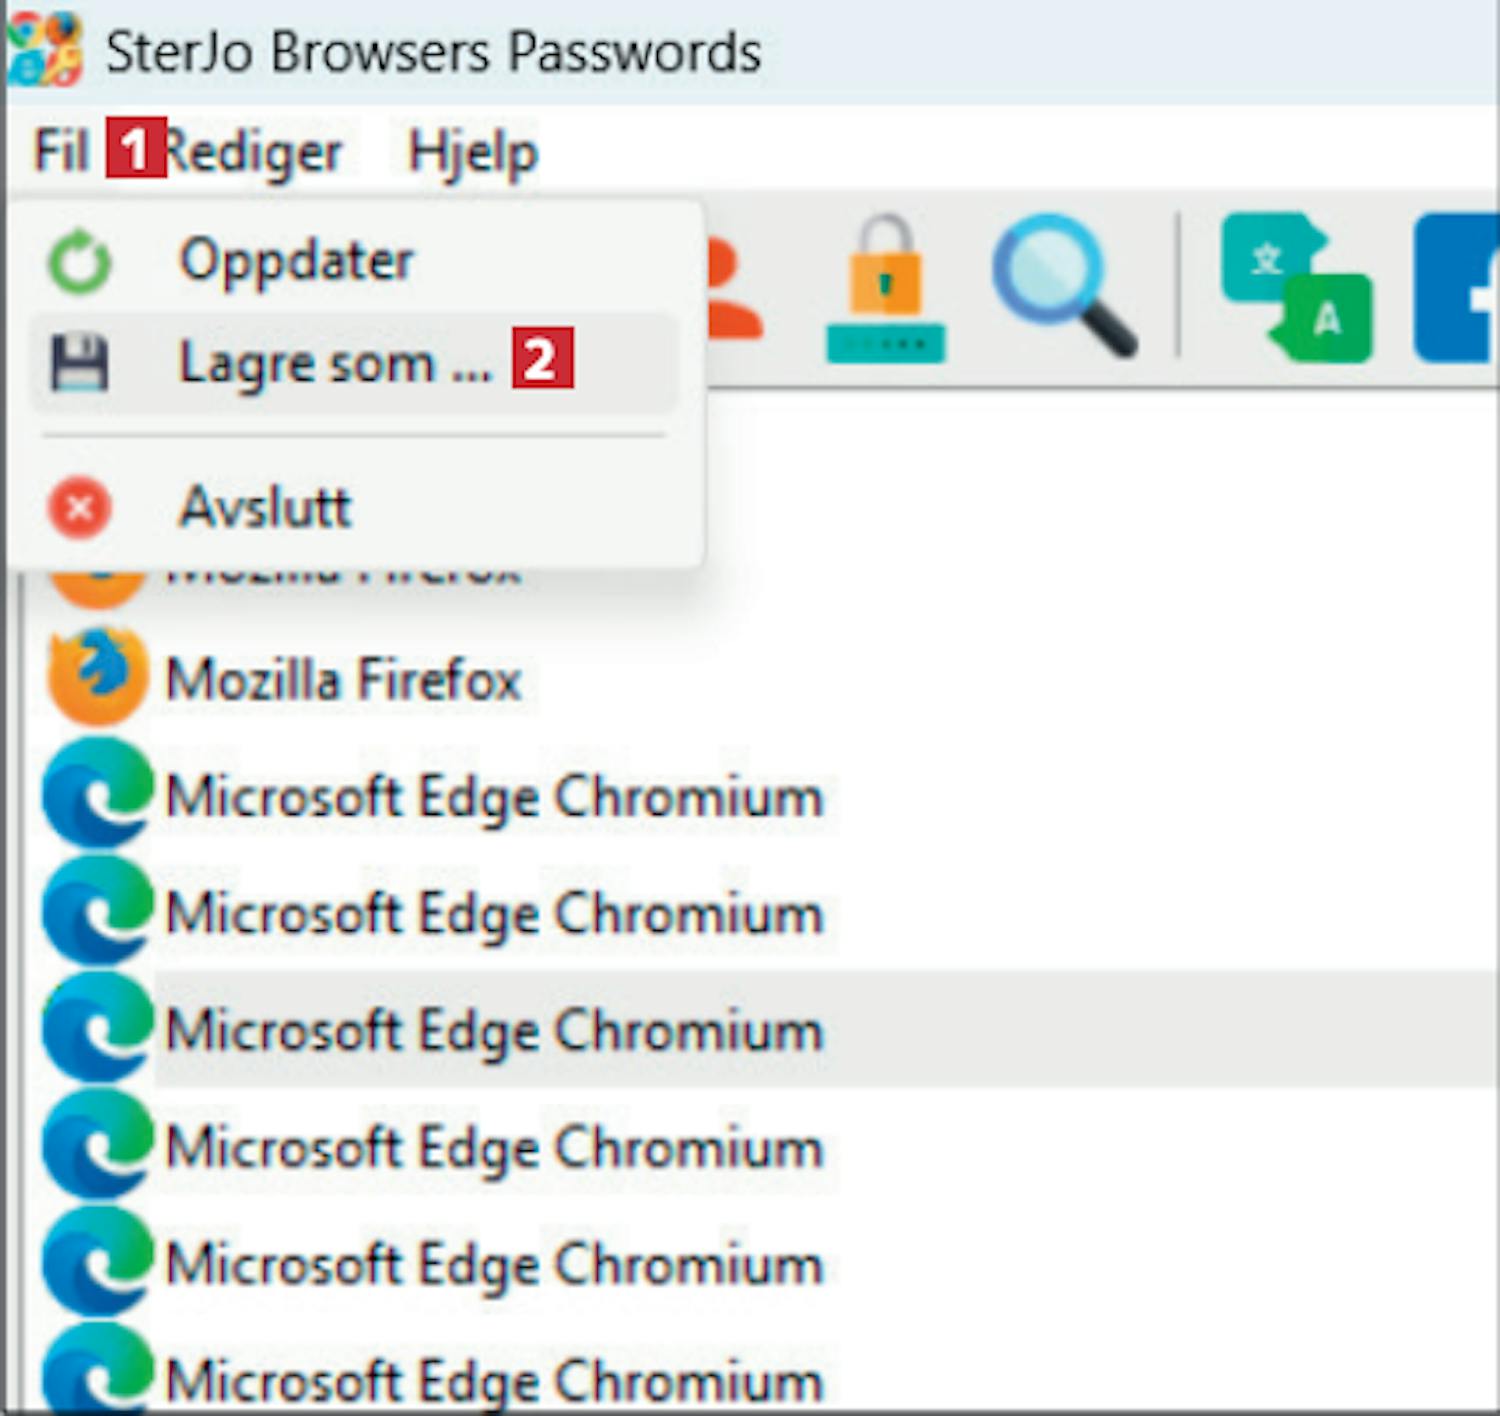Viewport: 1500px width, 1416px height.
Task: Select the highlighted Microsoft Edge Chromium row
Action: coord(494,1030)
